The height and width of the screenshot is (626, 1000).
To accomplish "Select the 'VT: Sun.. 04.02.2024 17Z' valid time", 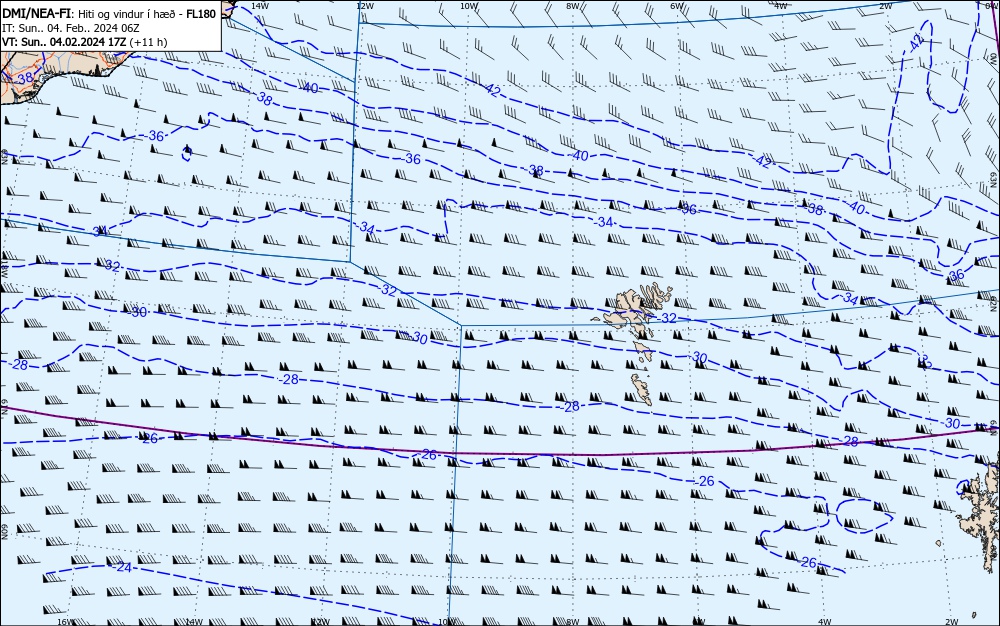I will pos(64,42).
